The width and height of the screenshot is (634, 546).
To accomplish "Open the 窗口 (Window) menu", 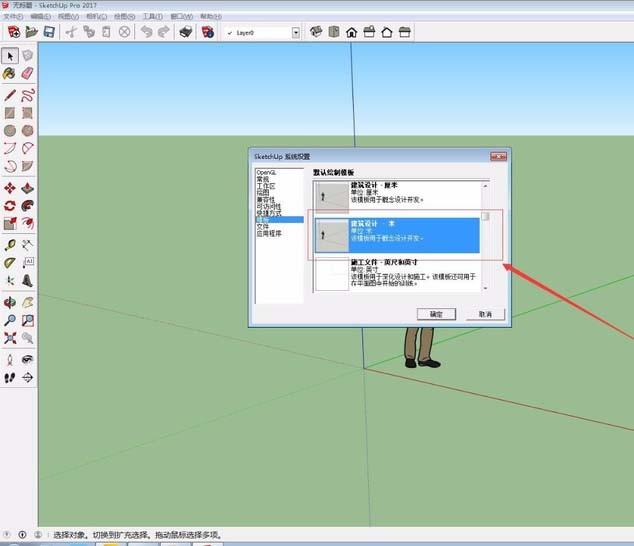I will [182, 17].
